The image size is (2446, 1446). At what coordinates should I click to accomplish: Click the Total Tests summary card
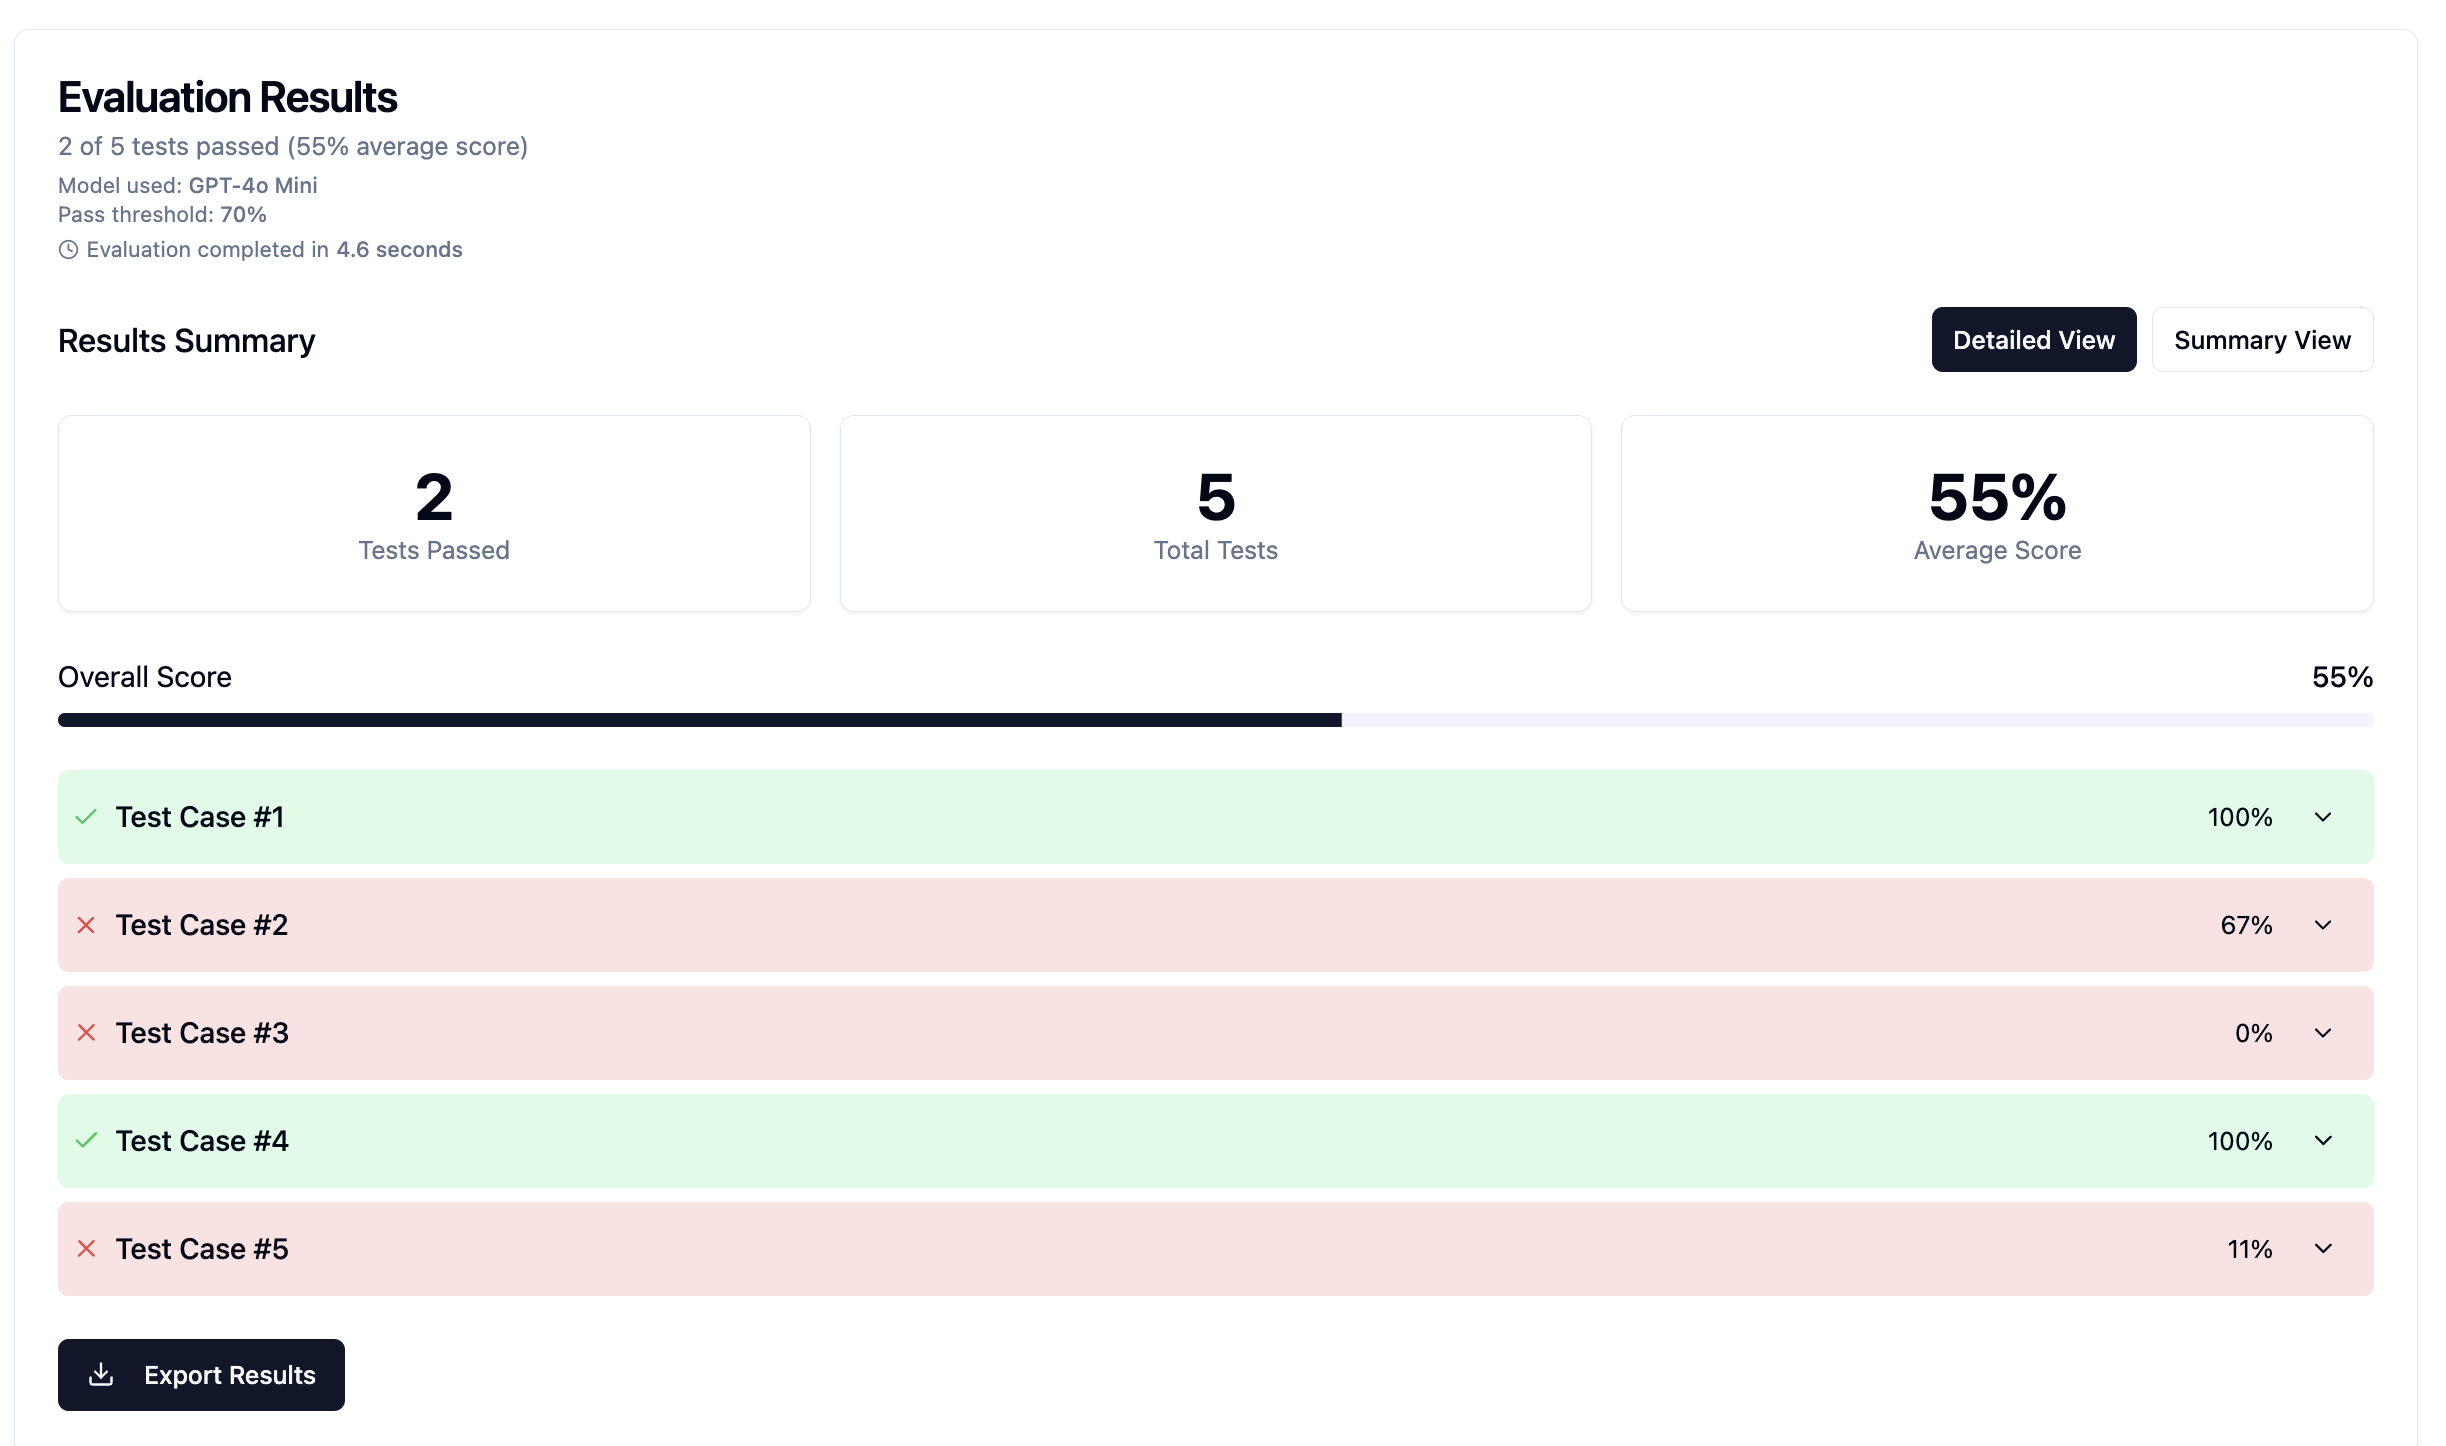pyautogui.click(x=1215, y=513)
